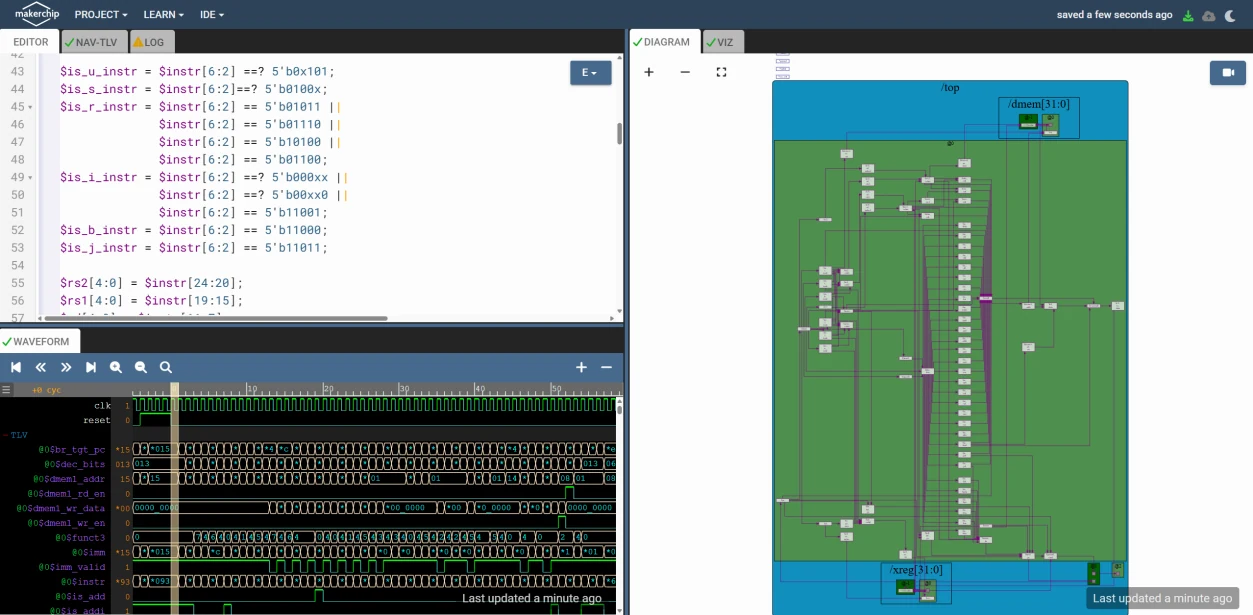Collapse the TLV signal group

pos(16,435)
